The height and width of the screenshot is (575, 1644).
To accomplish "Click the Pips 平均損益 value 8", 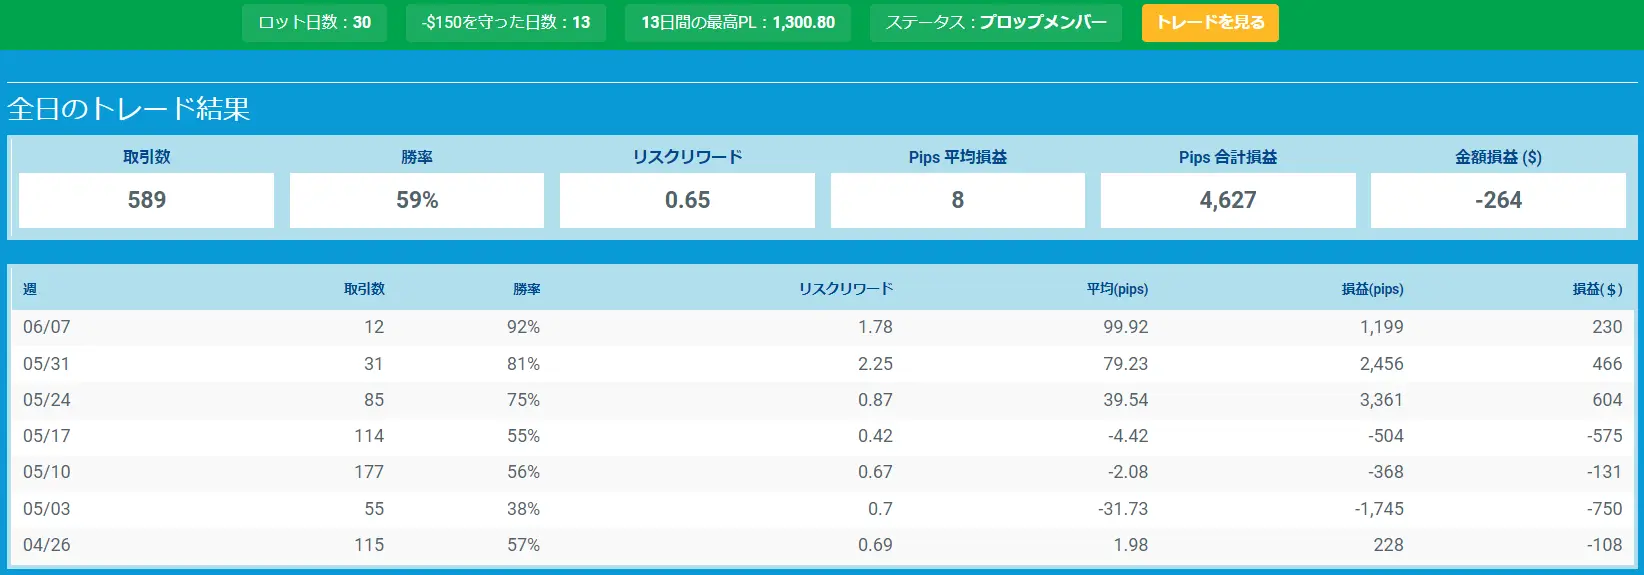I will pos(958,200).
